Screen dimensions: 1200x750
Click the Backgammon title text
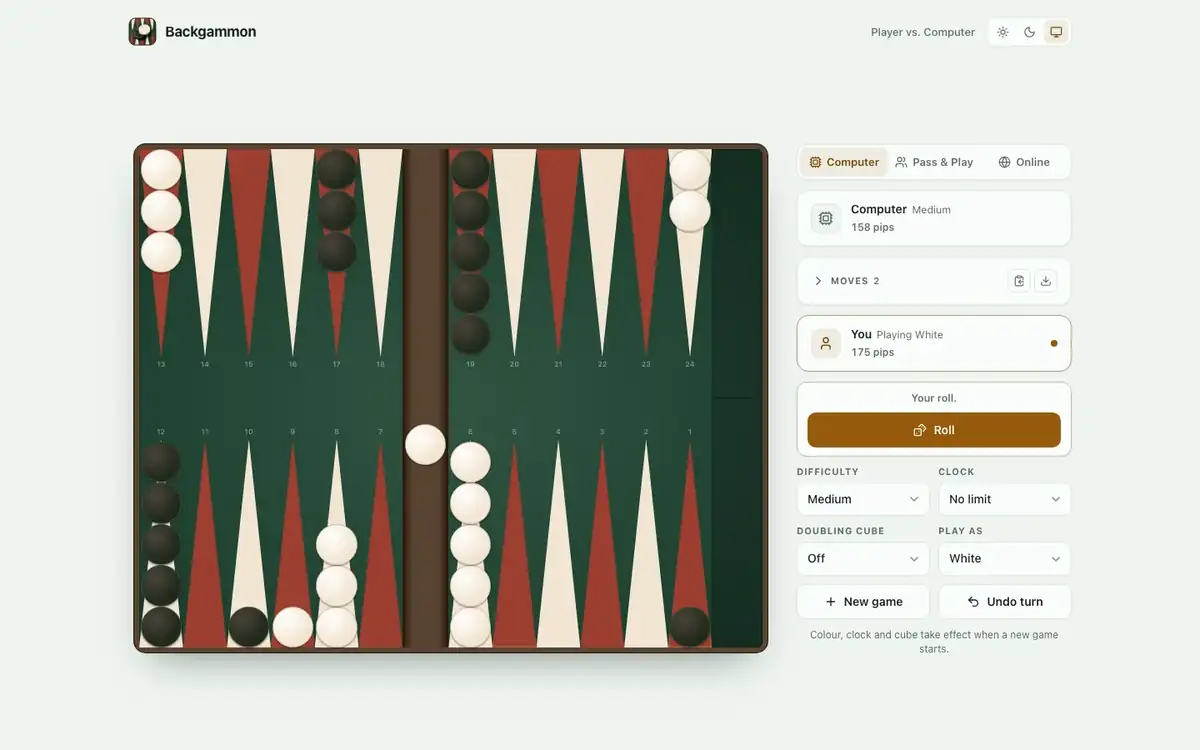pos(210,32)
